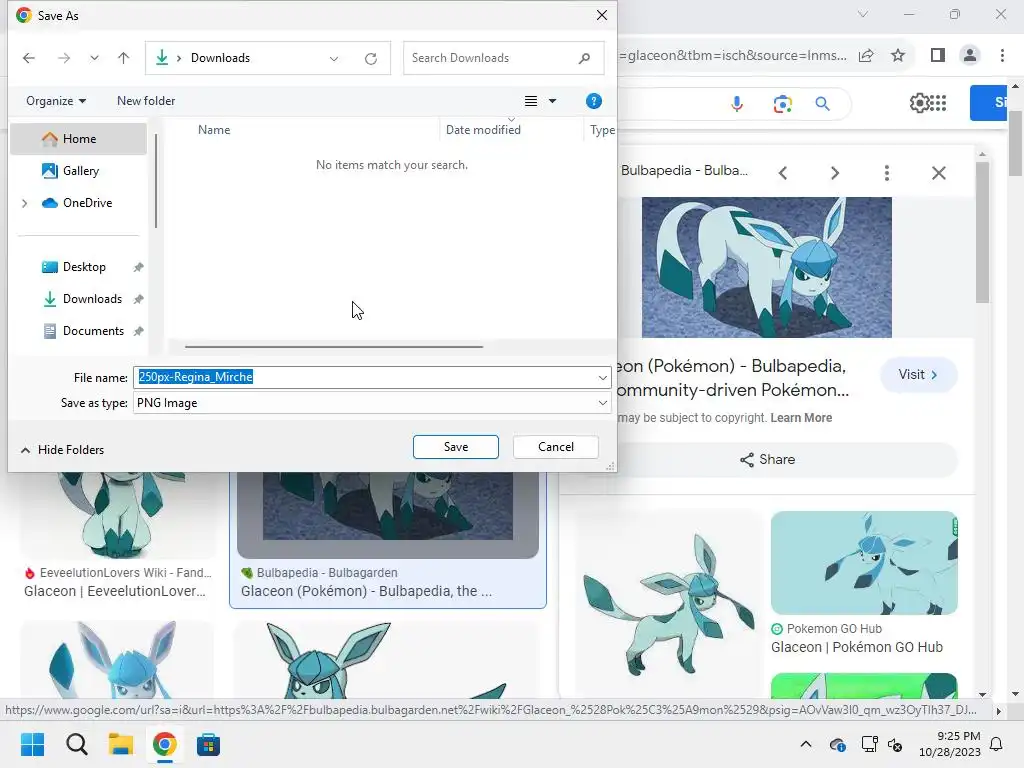Toggle Chrome side panel
This screenshot has width=1024, height=768.
click(938, 56)
